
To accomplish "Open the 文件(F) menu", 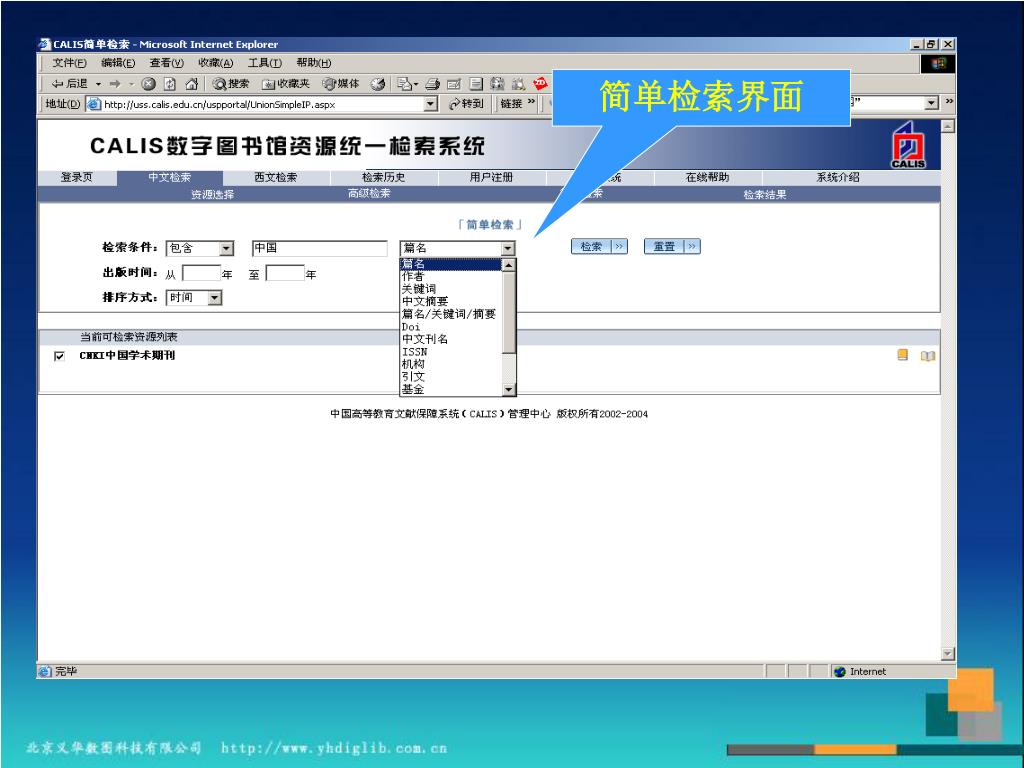I will [x=69, y=63].
